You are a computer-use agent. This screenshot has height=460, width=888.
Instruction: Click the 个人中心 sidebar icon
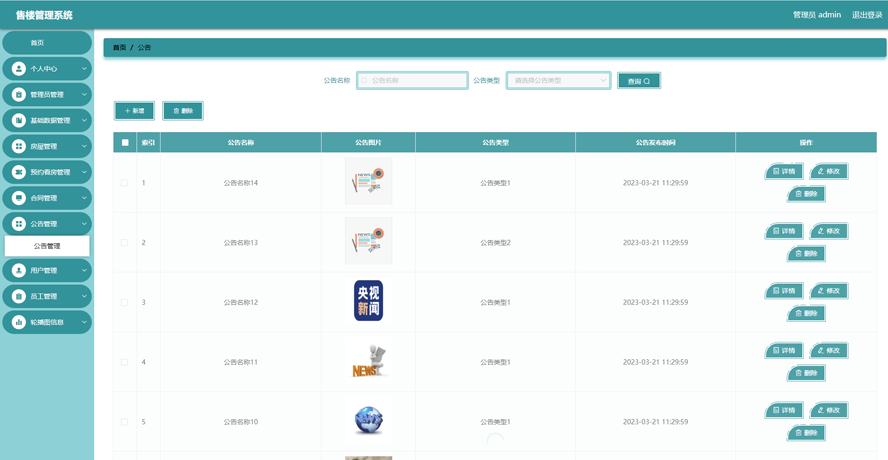tap(19, 69)
